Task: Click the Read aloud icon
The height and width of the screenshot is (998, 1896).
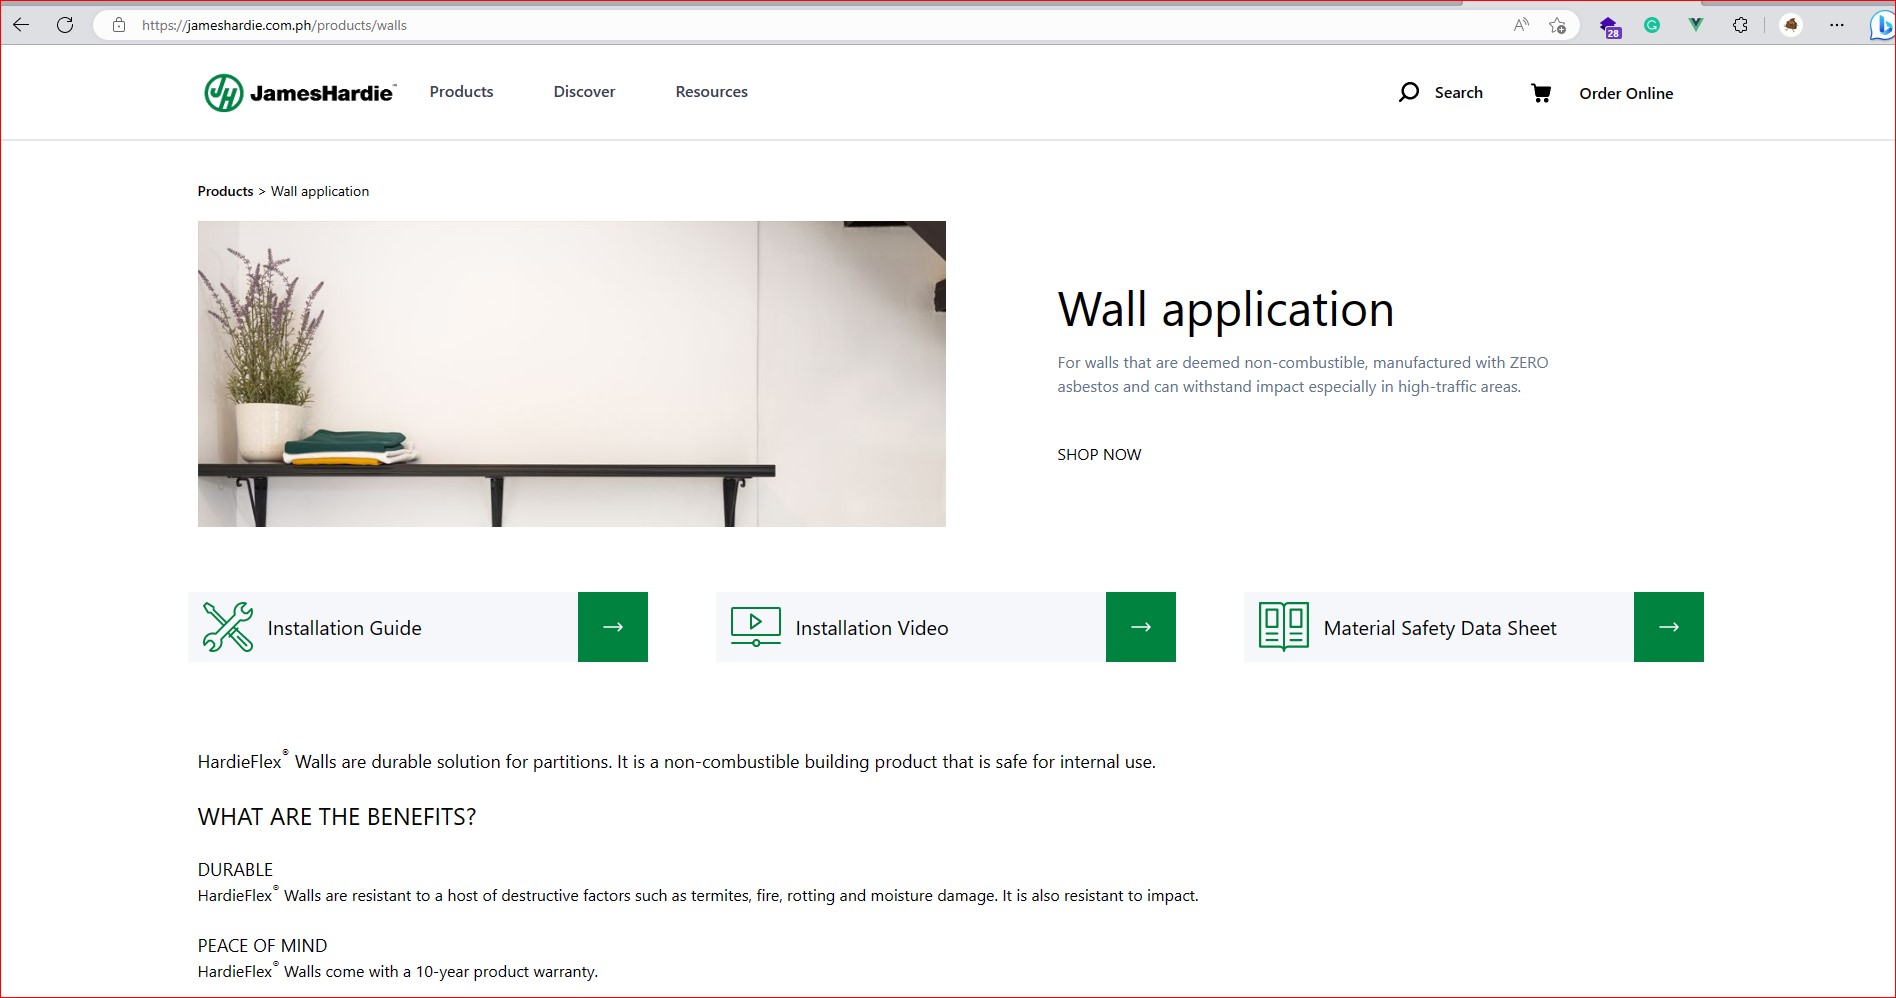Action: (1521, 25)
